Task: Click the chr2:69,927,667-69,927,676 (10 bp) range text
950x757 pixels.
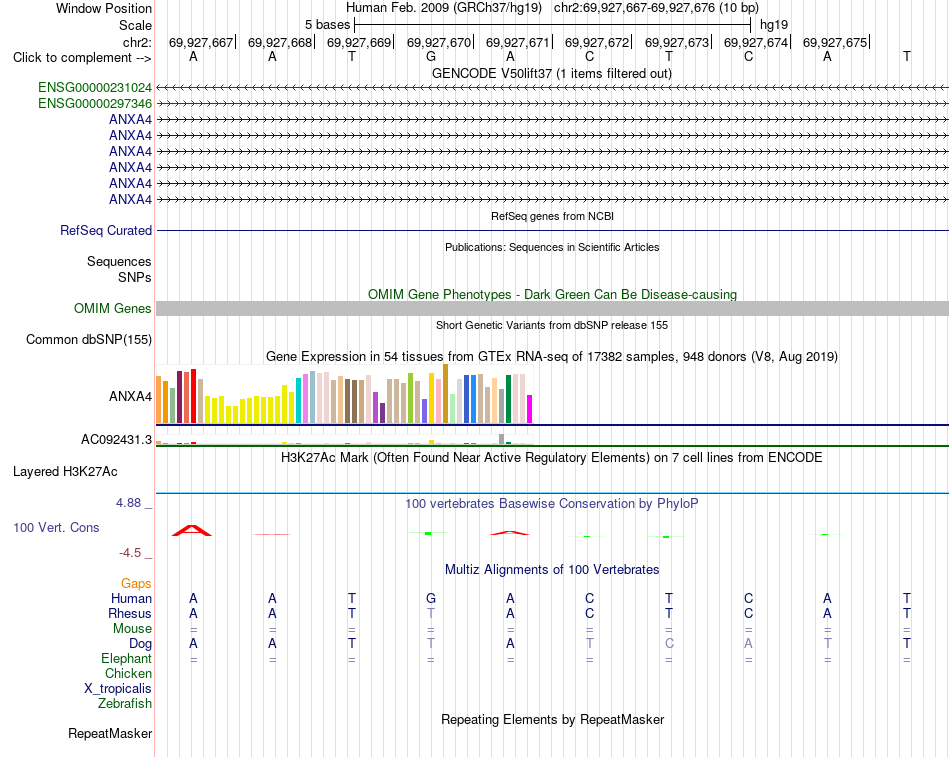Action: 656,8
